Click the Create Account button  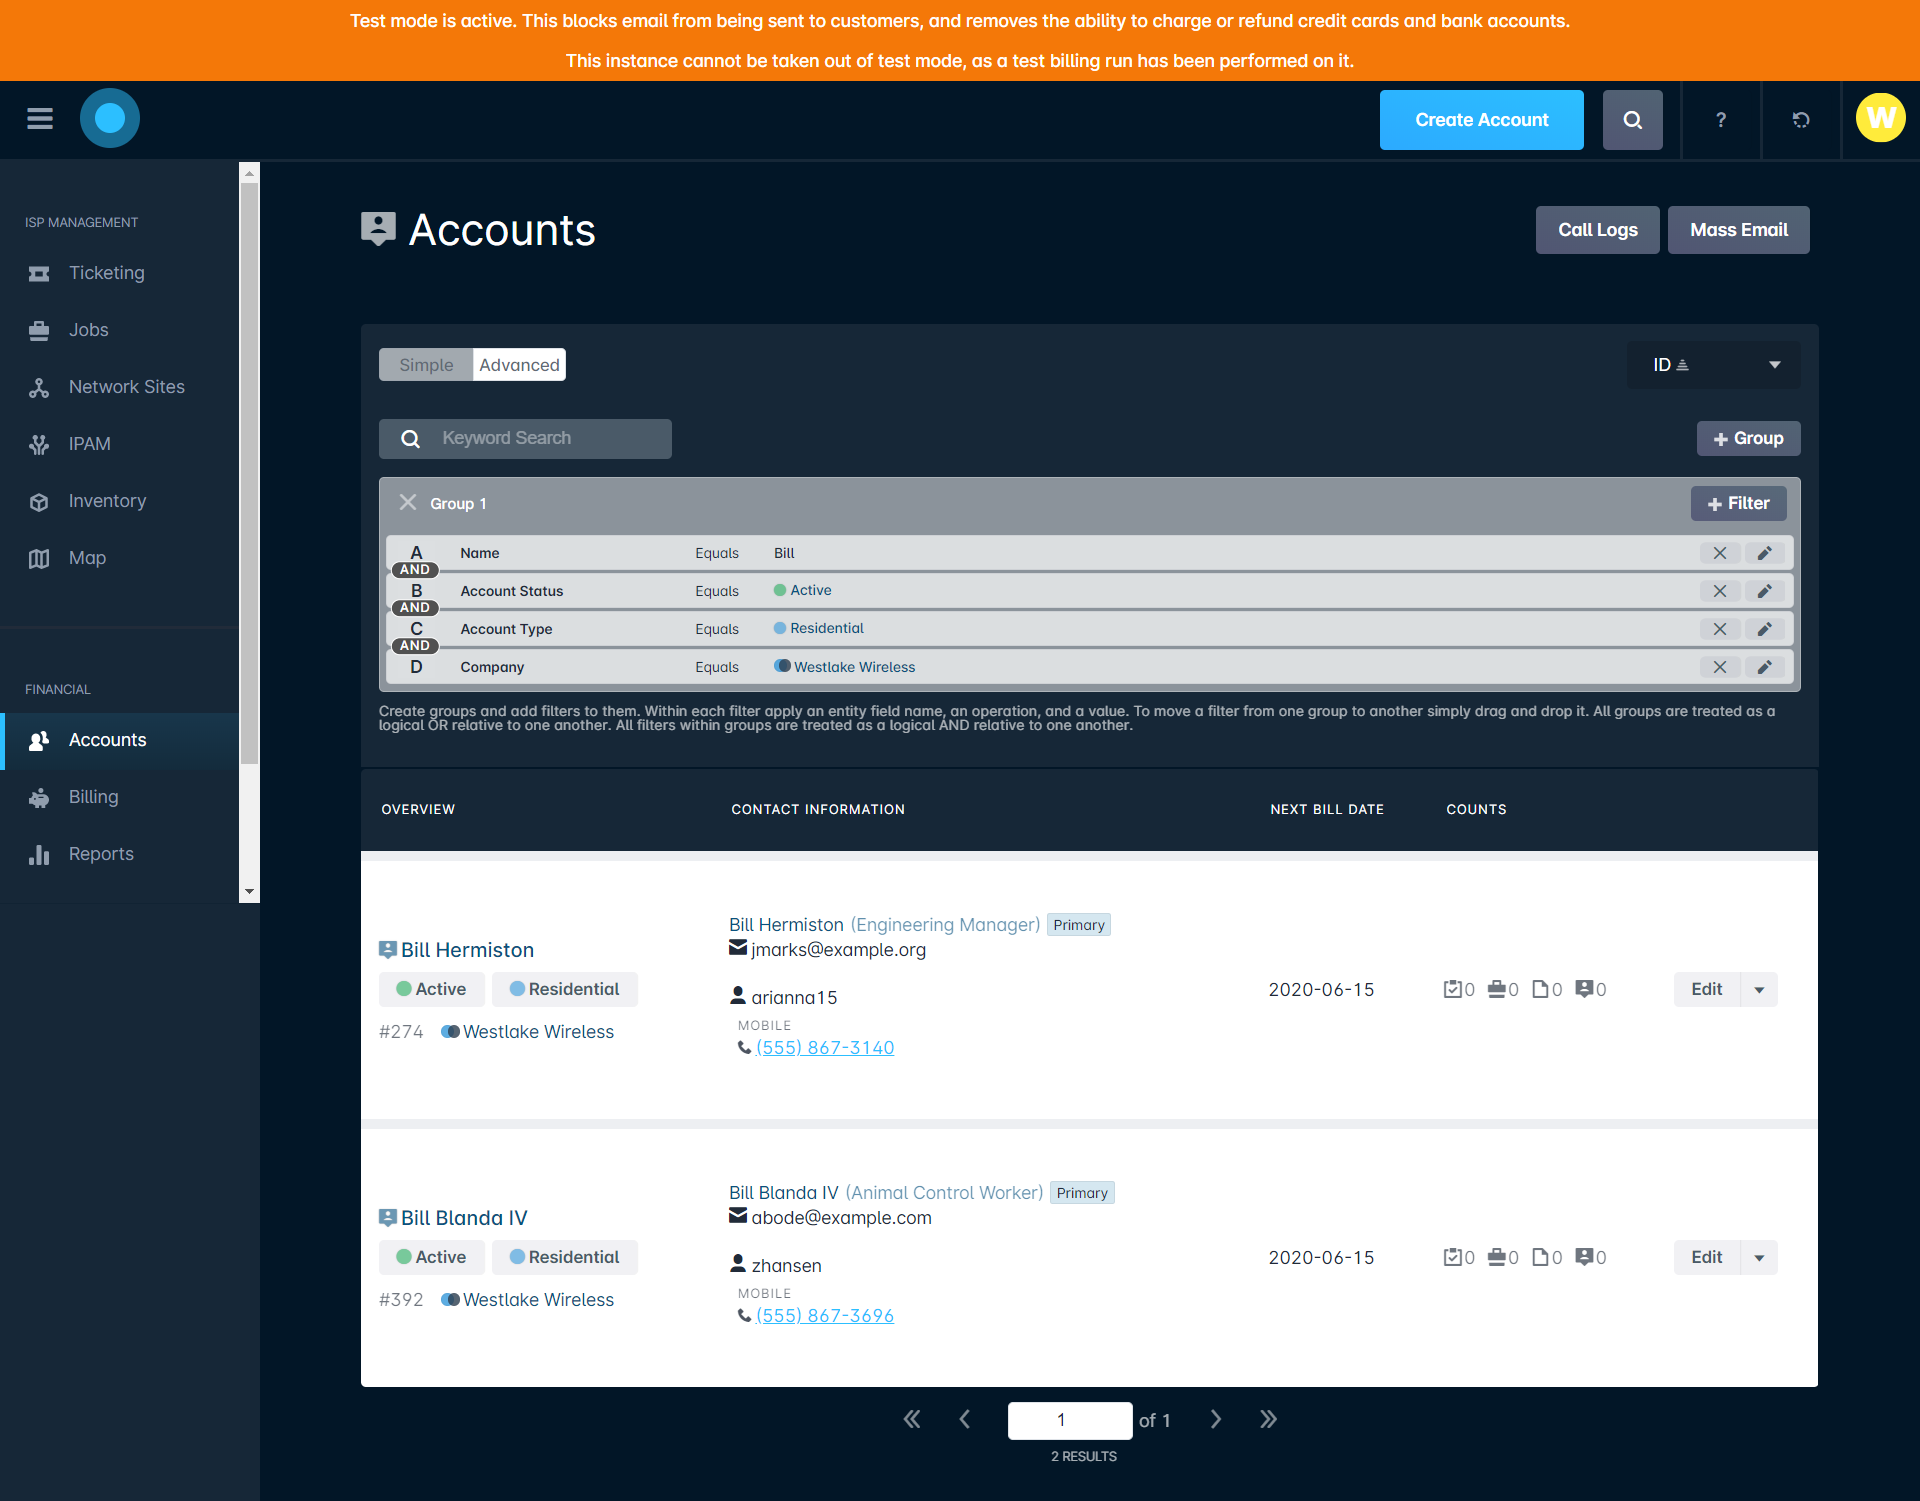(1482, 120)
